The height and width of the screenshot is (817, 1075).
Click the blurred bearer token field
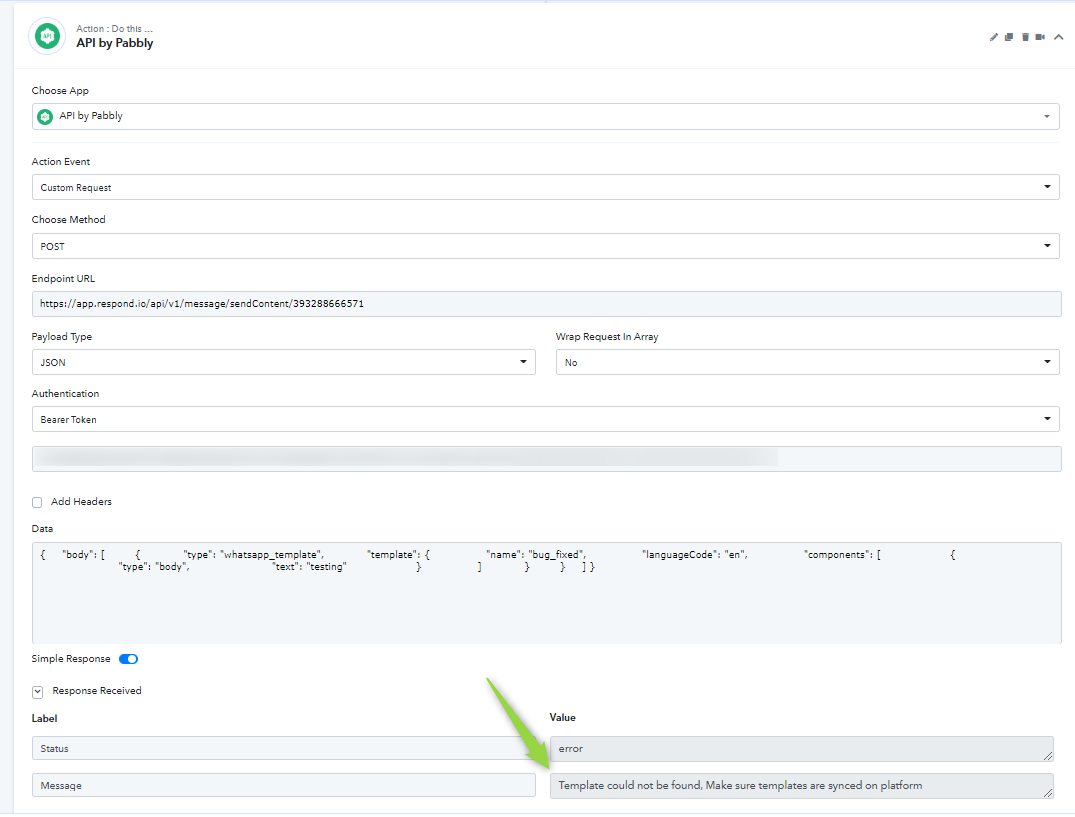point(546,459)
